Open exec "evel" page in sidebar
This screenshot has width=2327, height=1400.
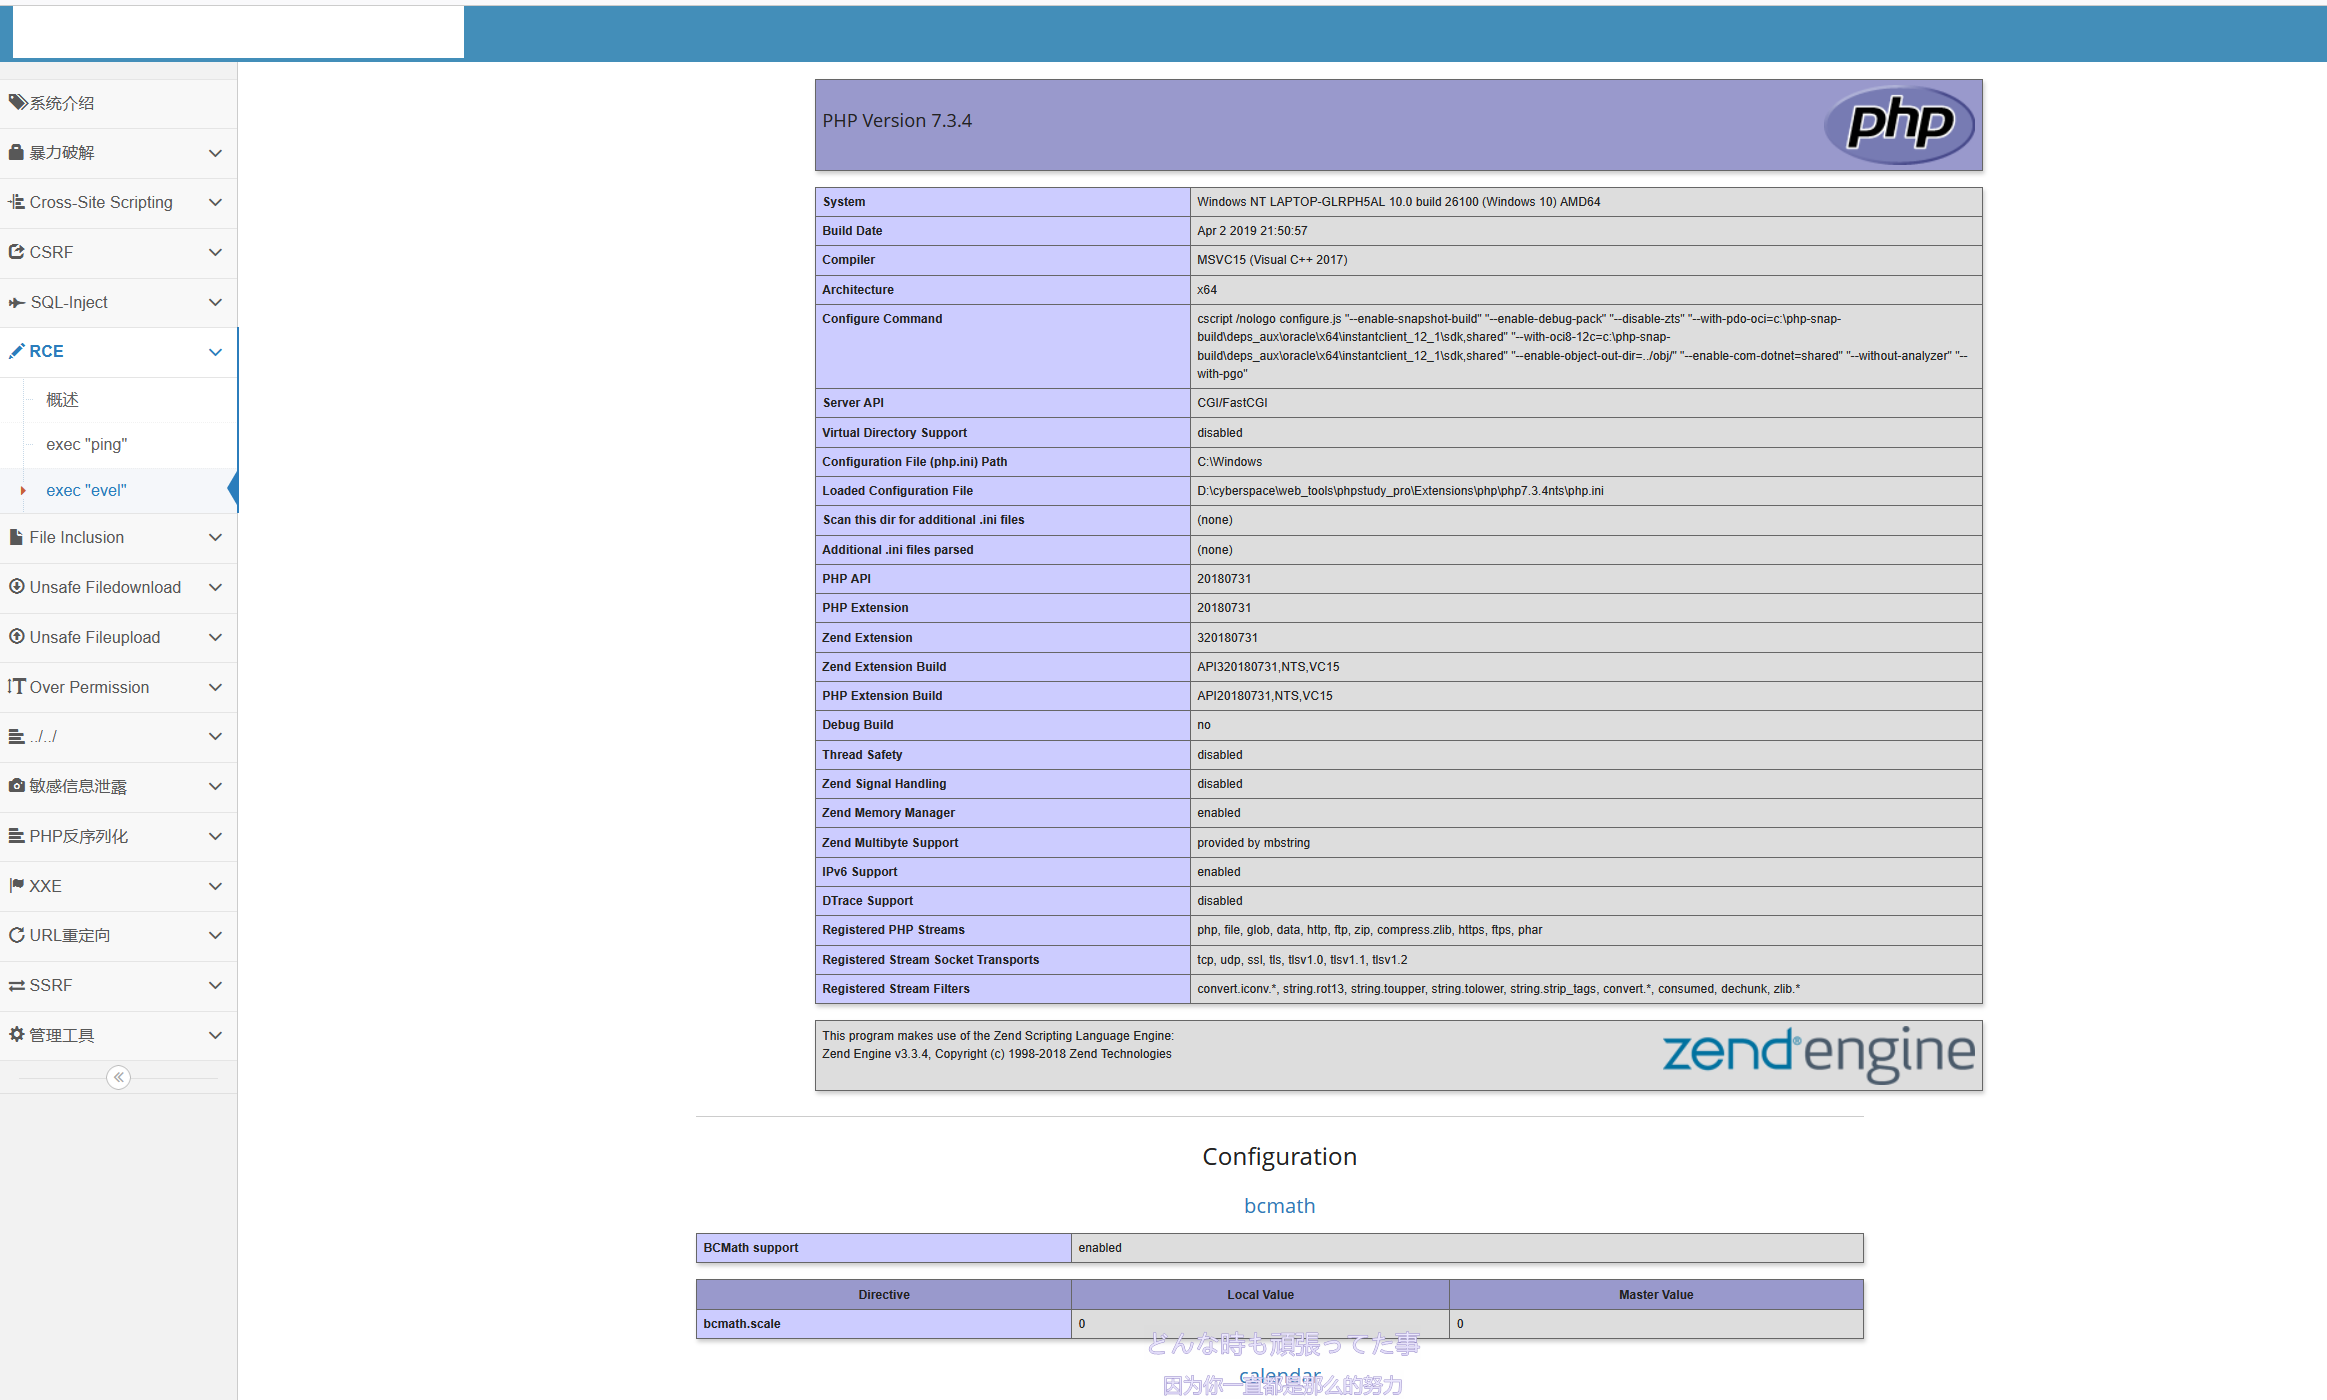[x=86, y=490]
